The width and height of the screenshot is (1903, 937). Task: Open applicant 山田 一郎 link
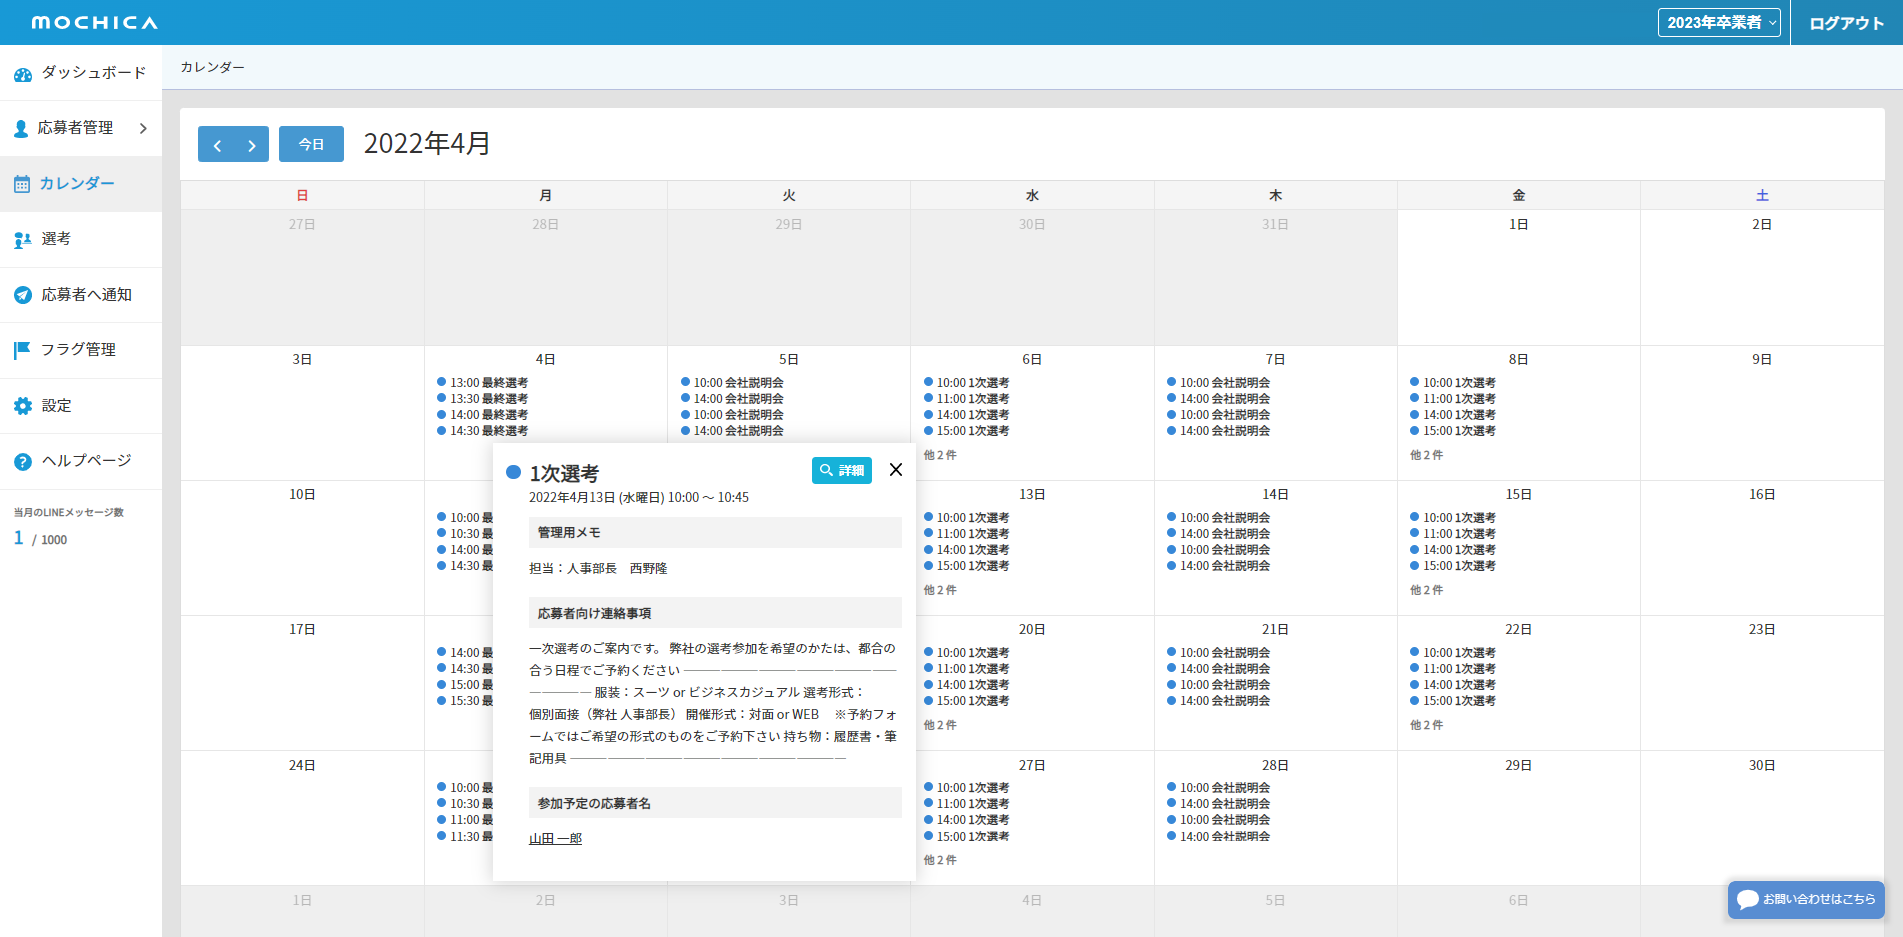tap(555, 839)
